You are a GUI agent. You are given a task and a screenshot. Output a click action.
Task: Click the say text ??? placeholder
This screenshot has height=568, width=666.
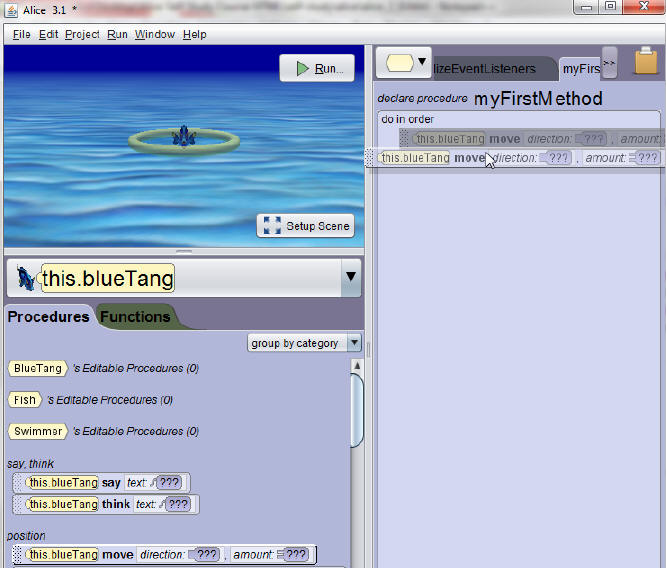(x=169, y=483)
